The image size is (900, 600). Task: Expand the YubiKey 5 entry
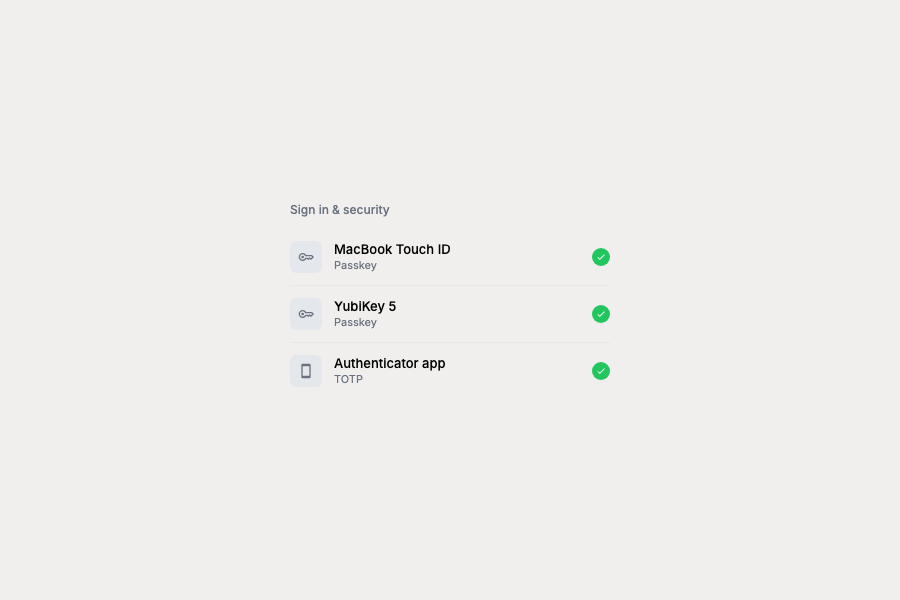(x=450, y=313)
